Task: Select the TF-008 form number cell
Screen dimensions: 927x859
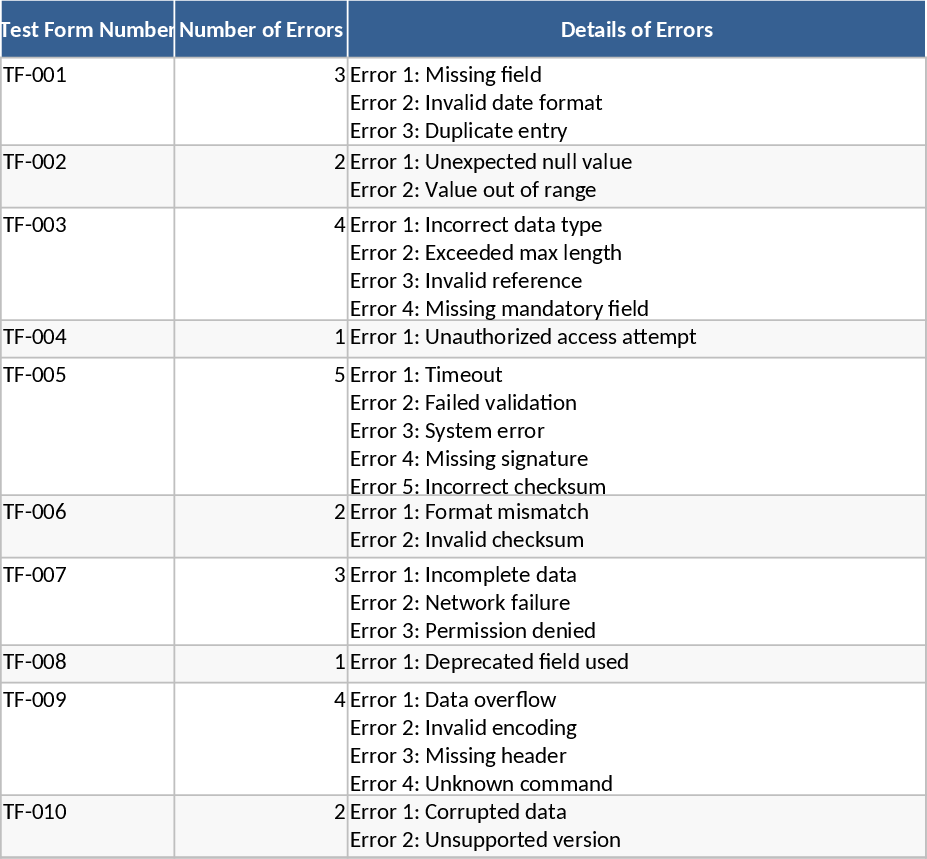Action: 87,663
